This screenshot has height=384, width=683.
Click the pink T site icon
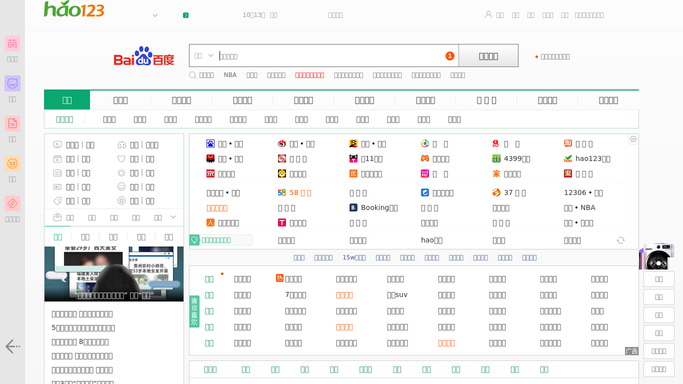click(282, 222)
